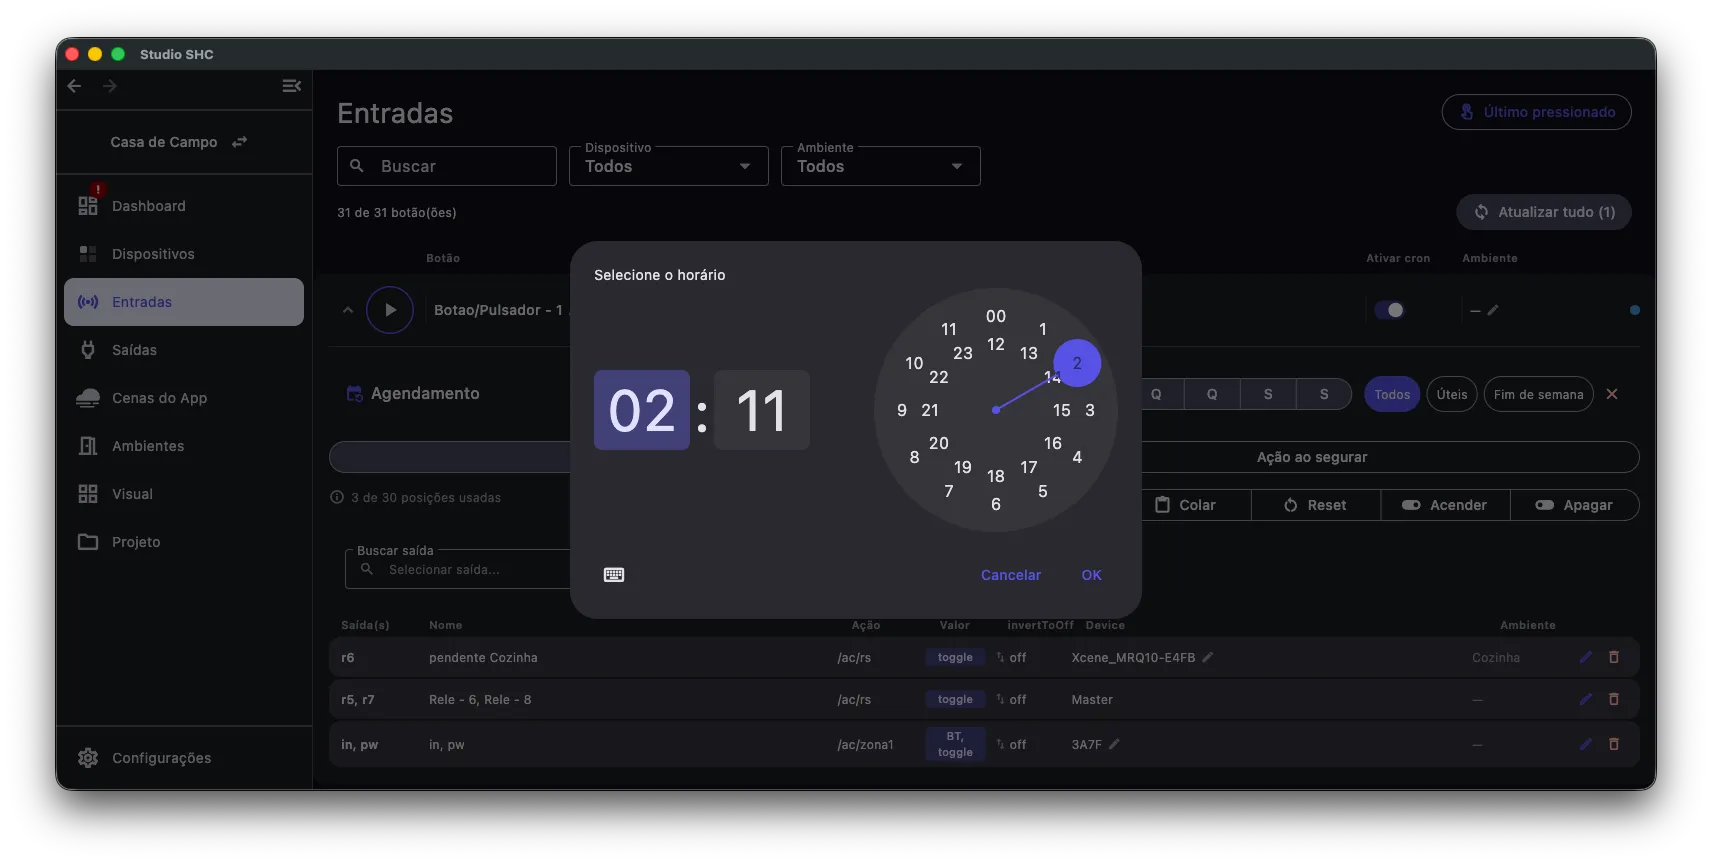Click Atualizar tudo (1) button
The image size is (1712, 864).
(x=1544, y=212)
